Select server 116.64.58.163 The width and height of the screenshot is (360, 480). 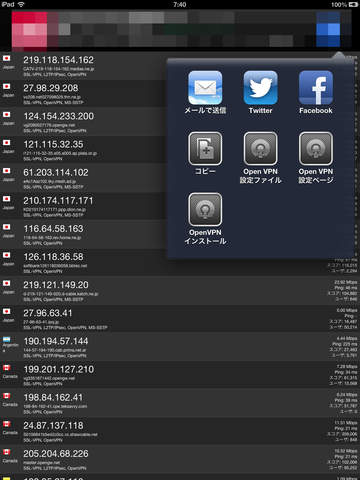click(180, 235)
